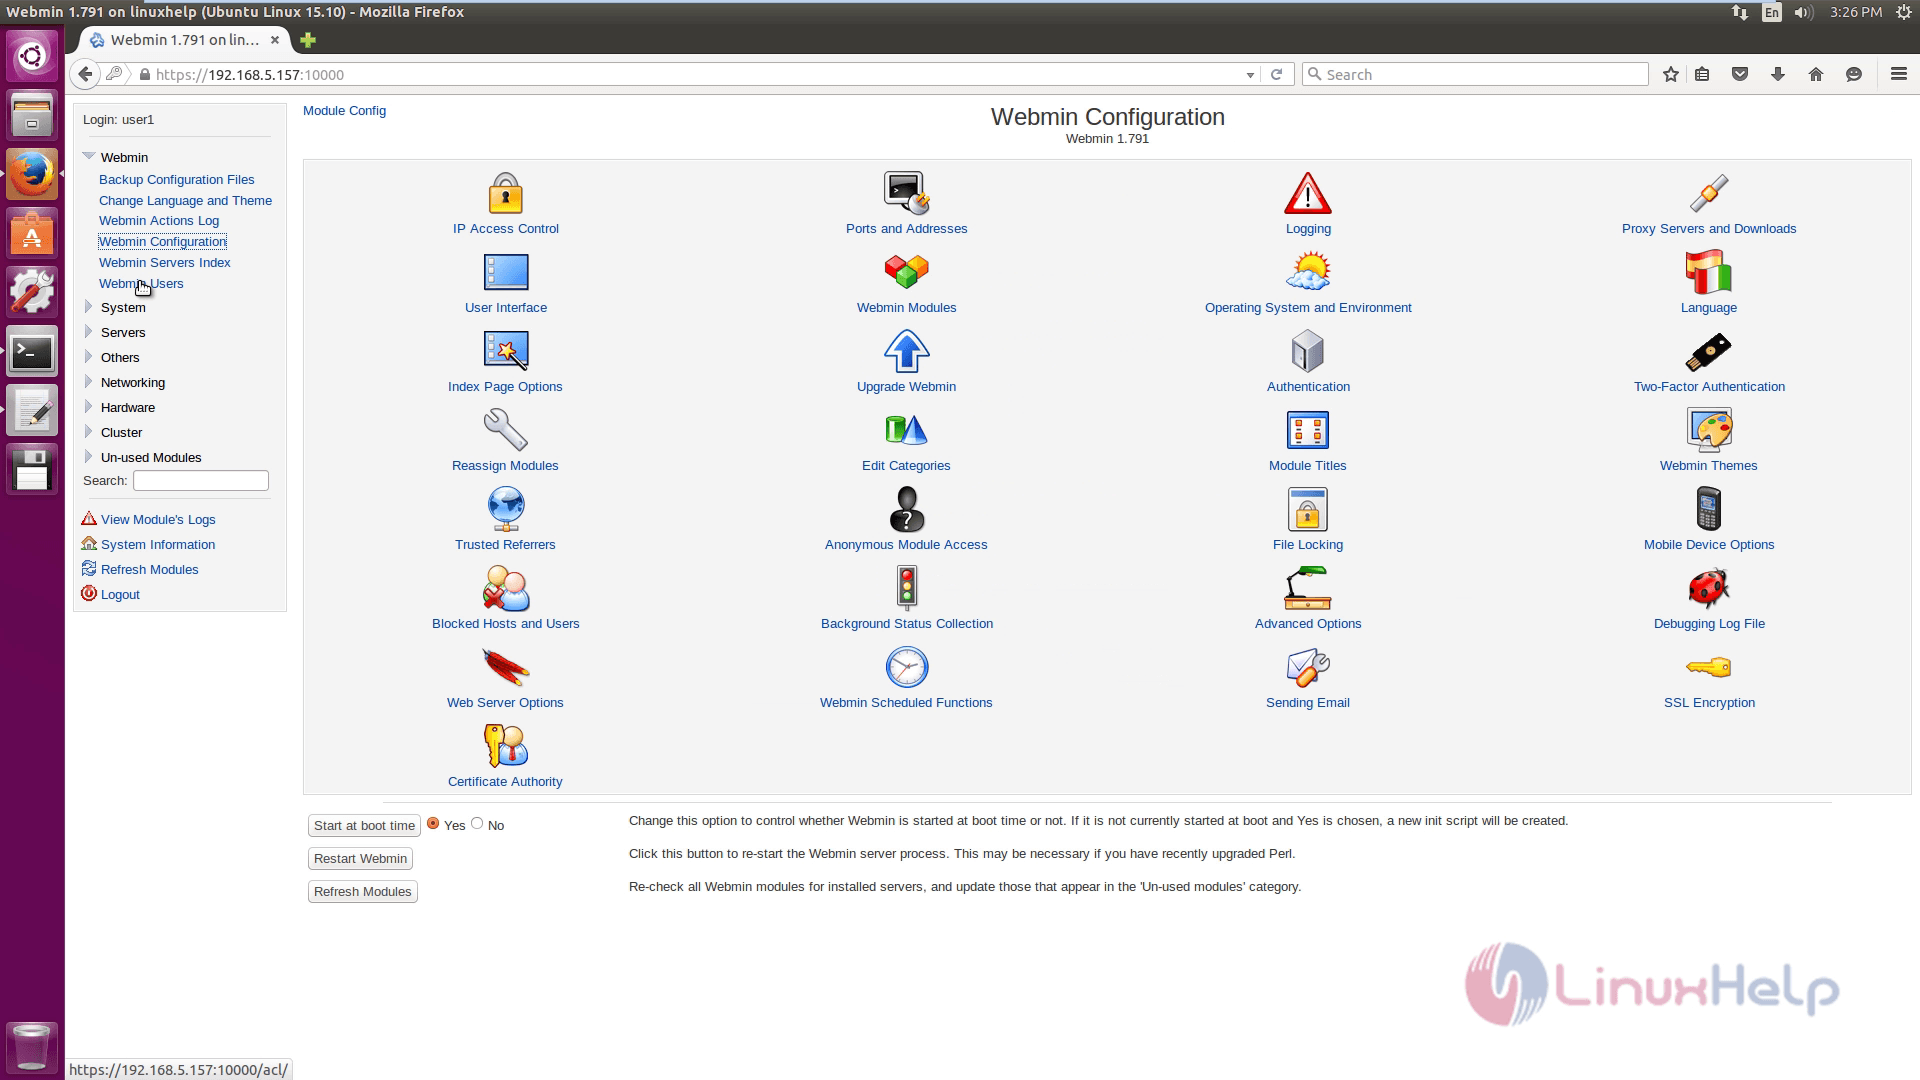Open the Certificate Authority icon

point(505,746)
